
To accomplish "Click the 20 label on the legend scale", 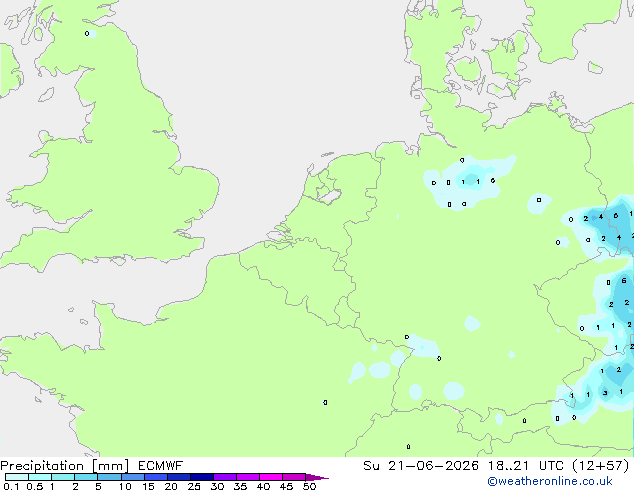I will click(x=171, y=486).
